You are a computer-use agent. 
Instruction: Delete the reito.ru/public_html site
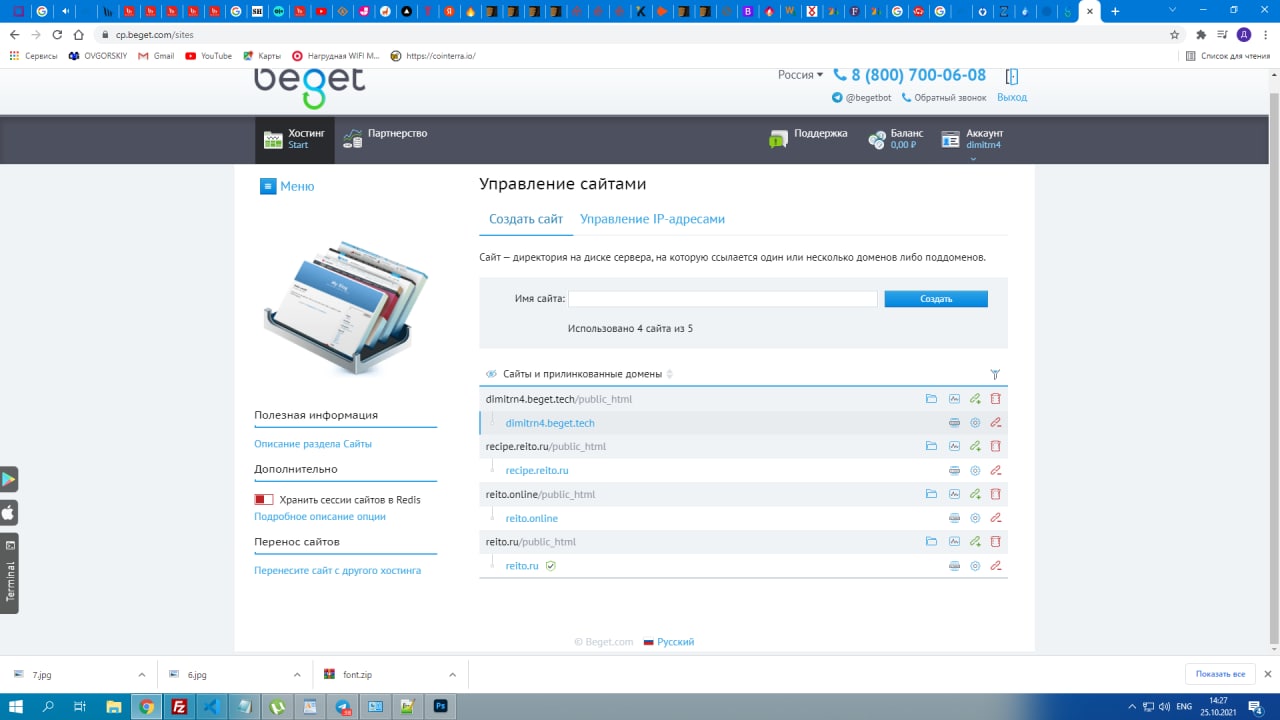click(x=995, y=541)
